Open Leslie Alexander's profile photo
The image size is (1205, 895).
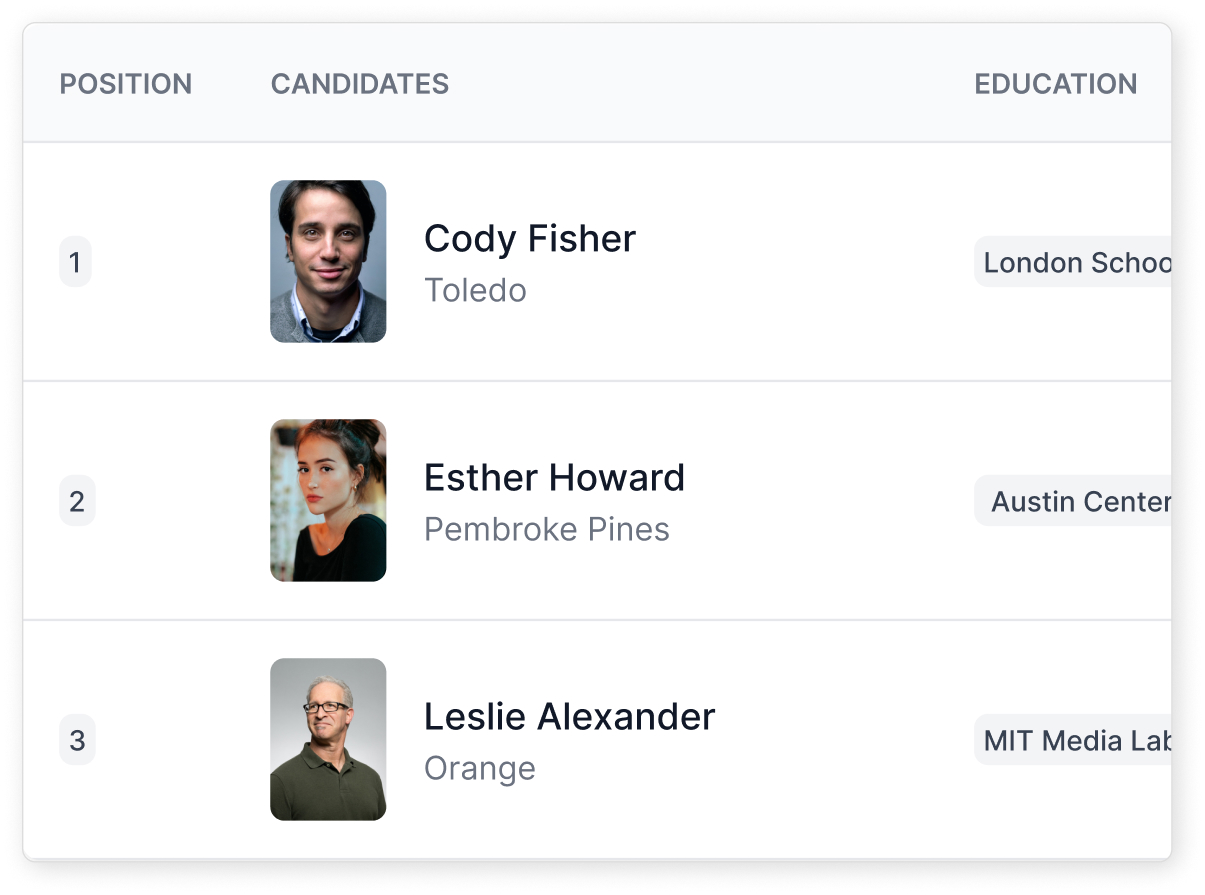point(328,739)
